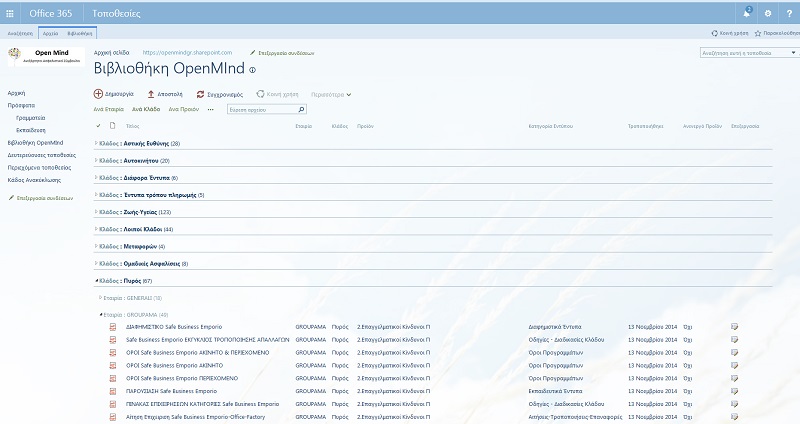This screenshot has height=424, width=800.
Task: Click the site search input at top right
Action: [745, 53]
